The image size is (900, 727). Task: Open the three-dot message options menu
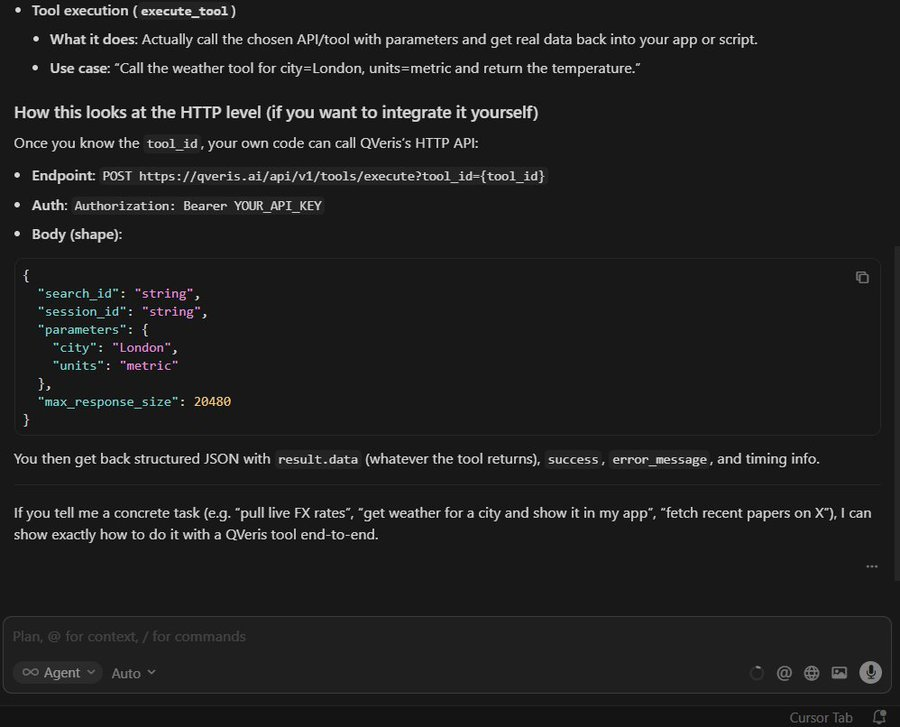point(871,566)
